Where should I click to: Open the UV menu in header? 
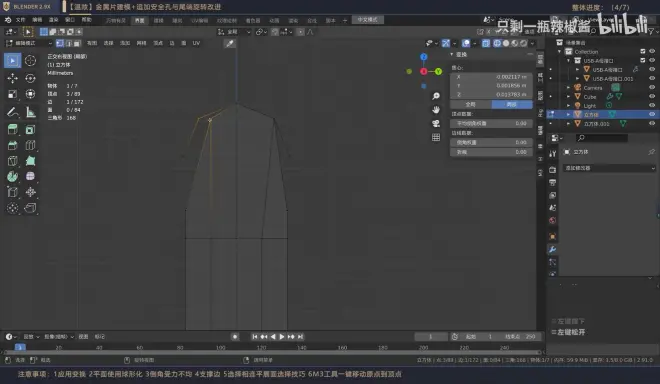coord(196,43)
